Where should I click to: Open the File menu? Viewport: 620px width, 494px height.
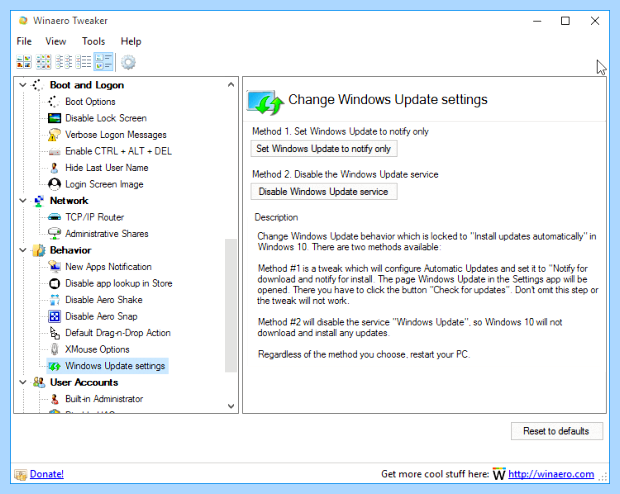pyautogui.click(x=24, y=42)
